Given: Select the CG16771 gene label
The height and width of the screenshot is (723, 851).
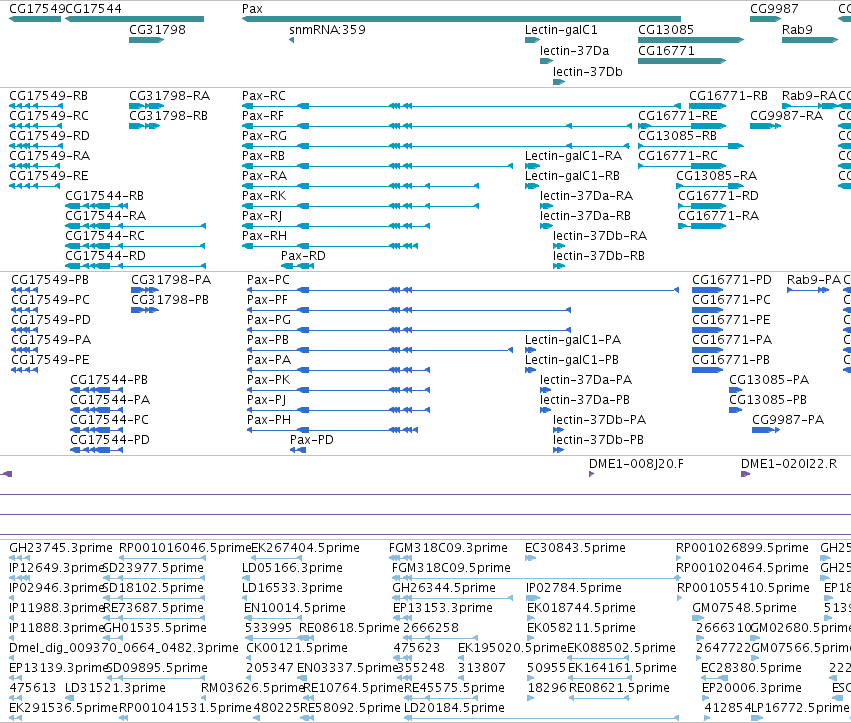Looking at the screenshot, I should pos(666,51).
